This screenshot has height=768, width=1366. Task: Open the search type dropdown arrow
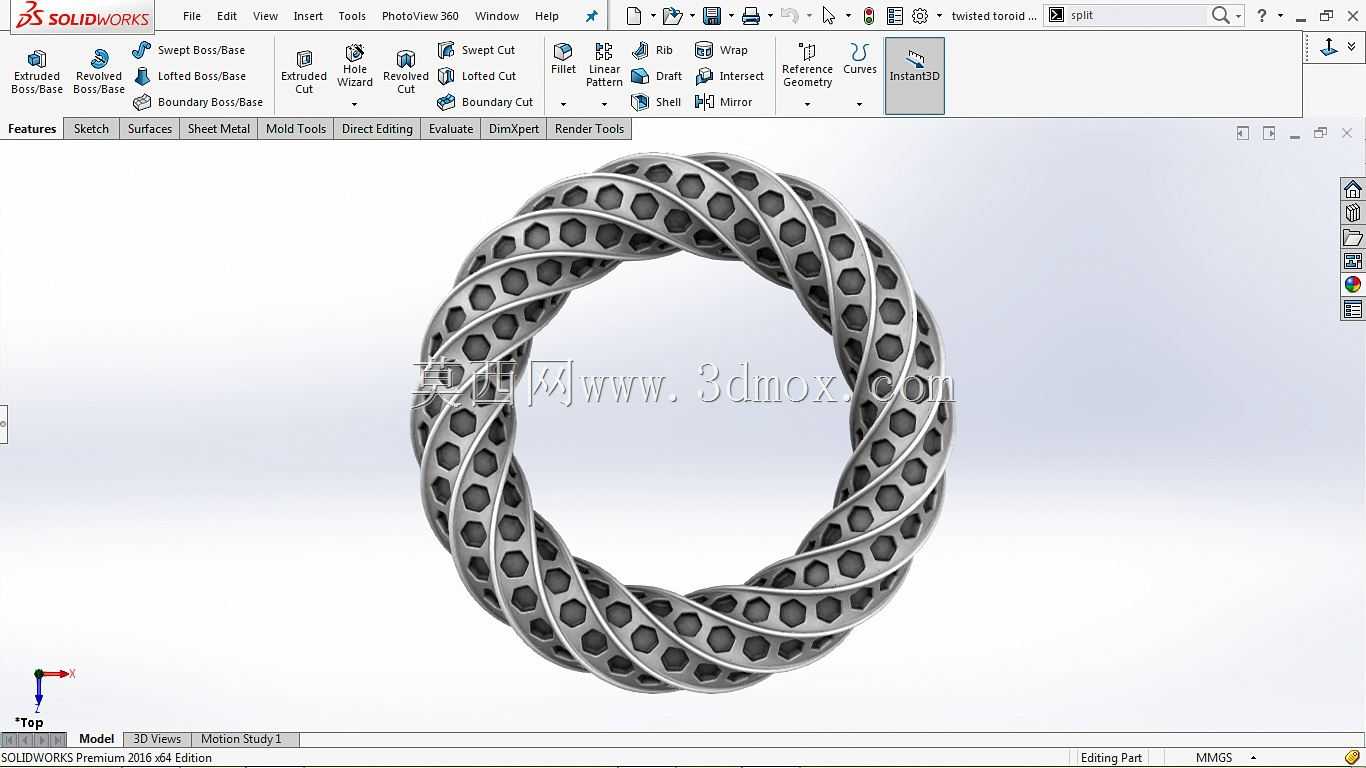coord(1238,16)
